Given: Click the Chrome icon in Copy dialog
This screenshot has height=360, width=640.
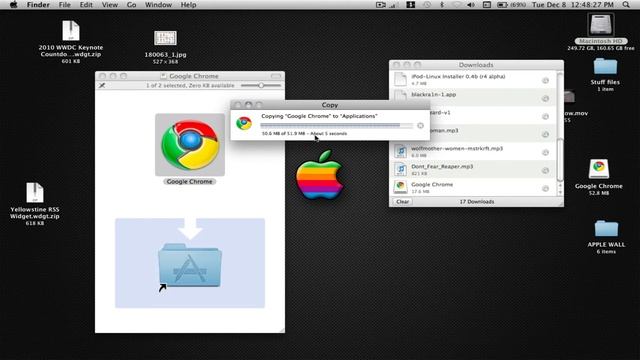Looking at the screenshot, I should click(244, 123).
